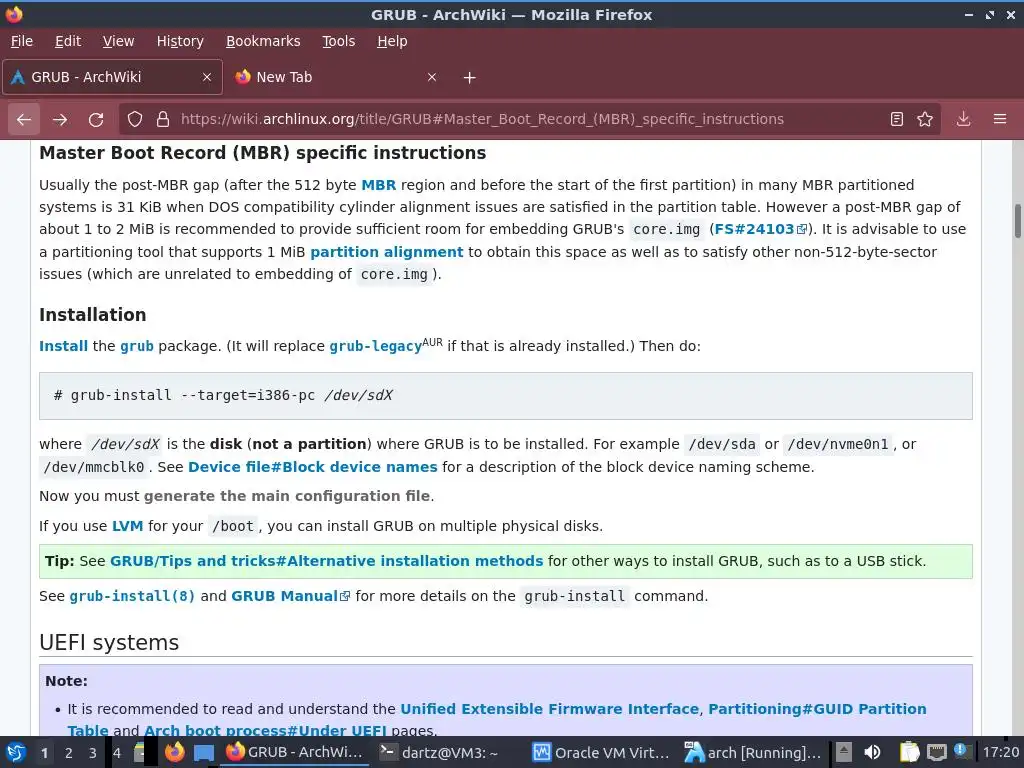Close the New Tab tab
The height and width of the screenshot is (768, 1024).
click(x=432, y=77)
